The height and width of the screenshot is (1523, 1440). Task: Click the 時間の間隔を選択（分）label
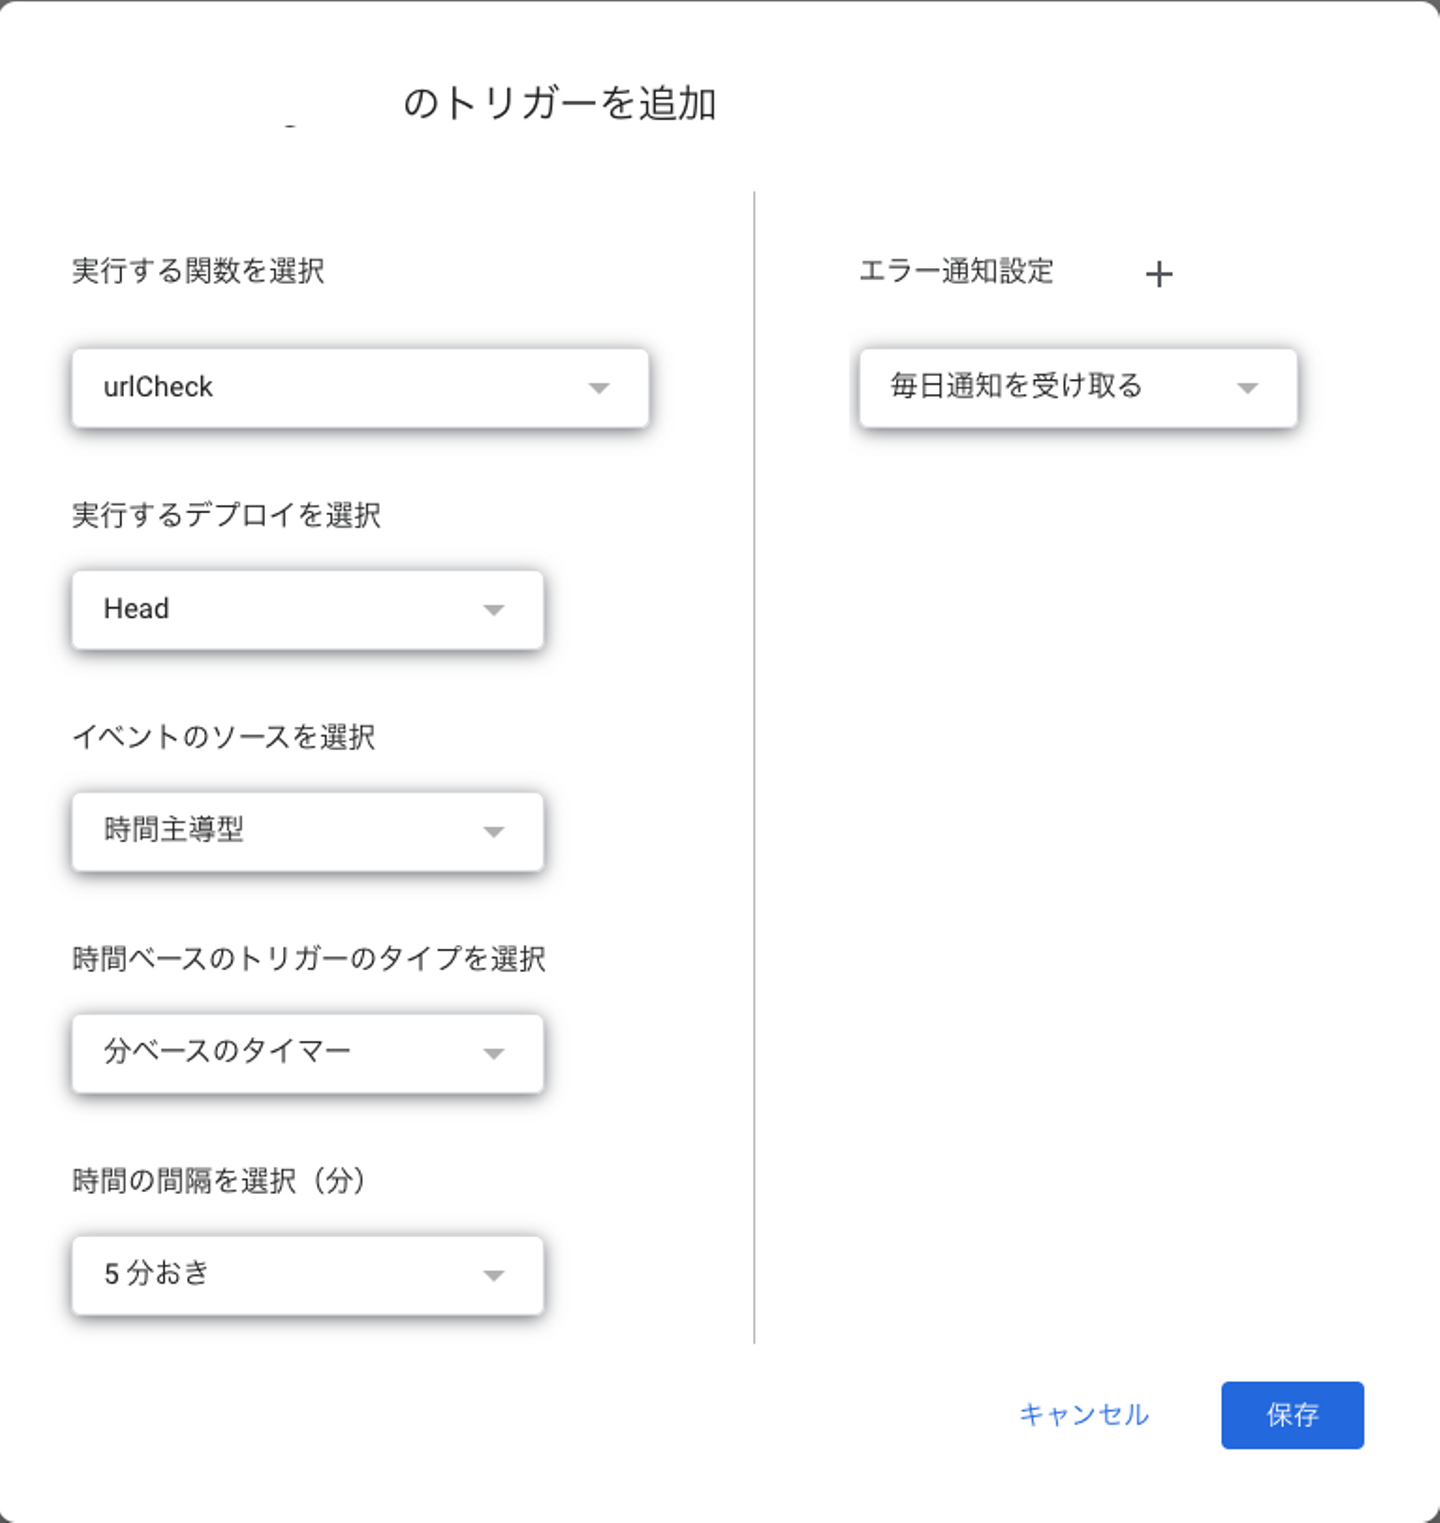click(219, 1181)
